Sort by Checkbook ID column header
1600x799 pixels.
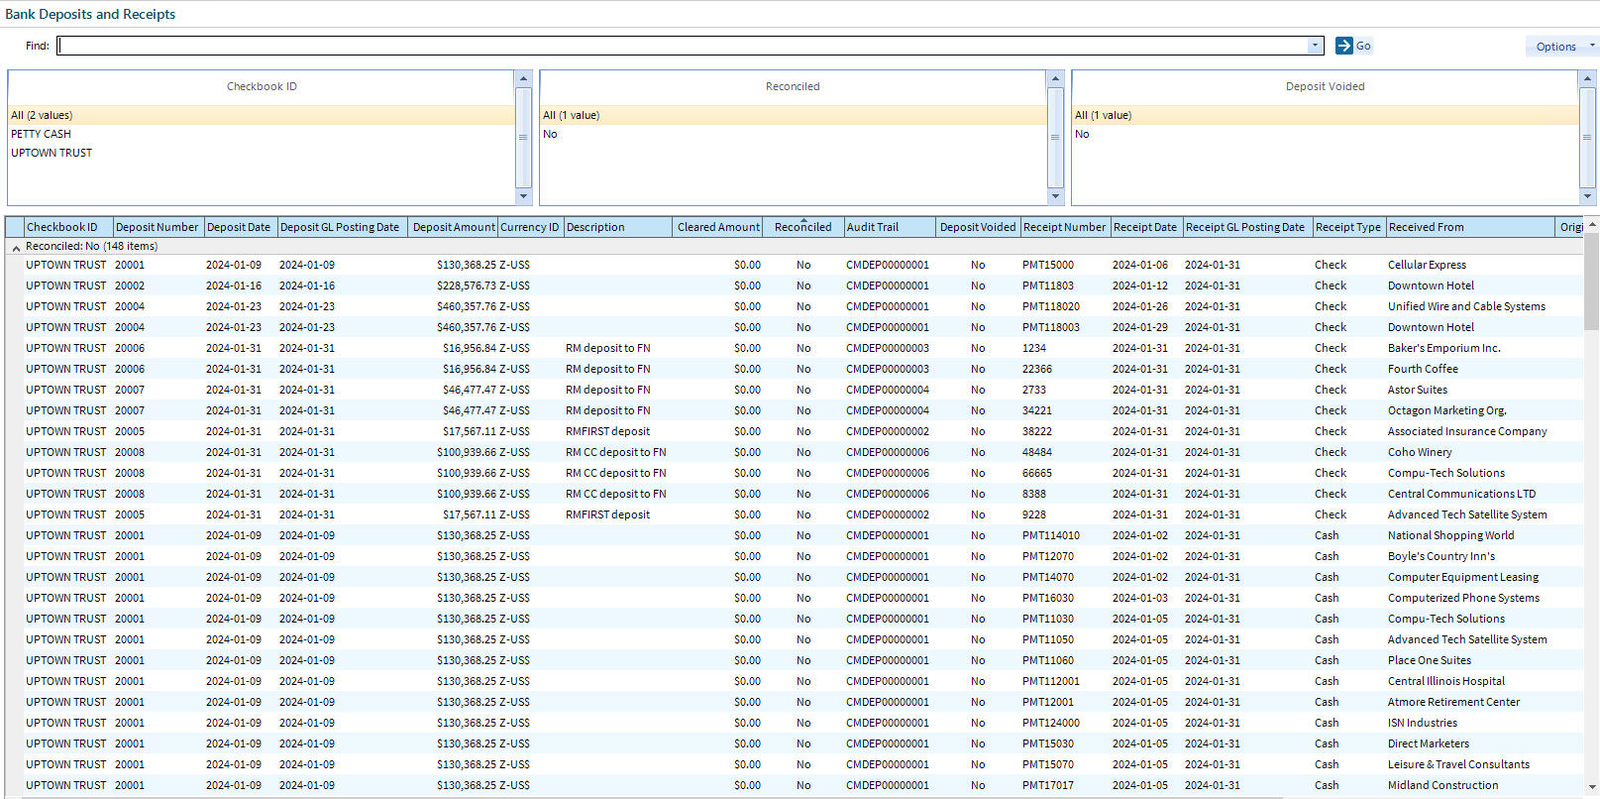coord(67,227)
